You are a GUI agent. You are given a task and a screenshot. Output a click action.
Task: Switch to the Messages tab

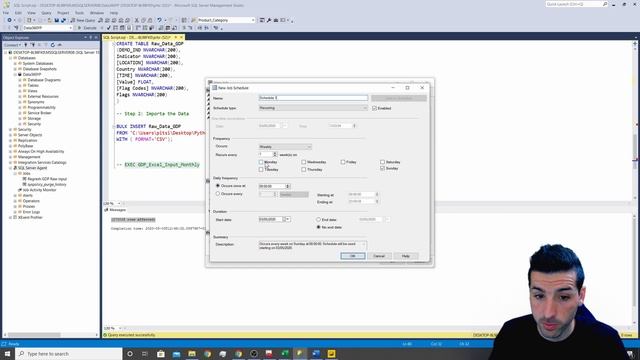[116, 210]
